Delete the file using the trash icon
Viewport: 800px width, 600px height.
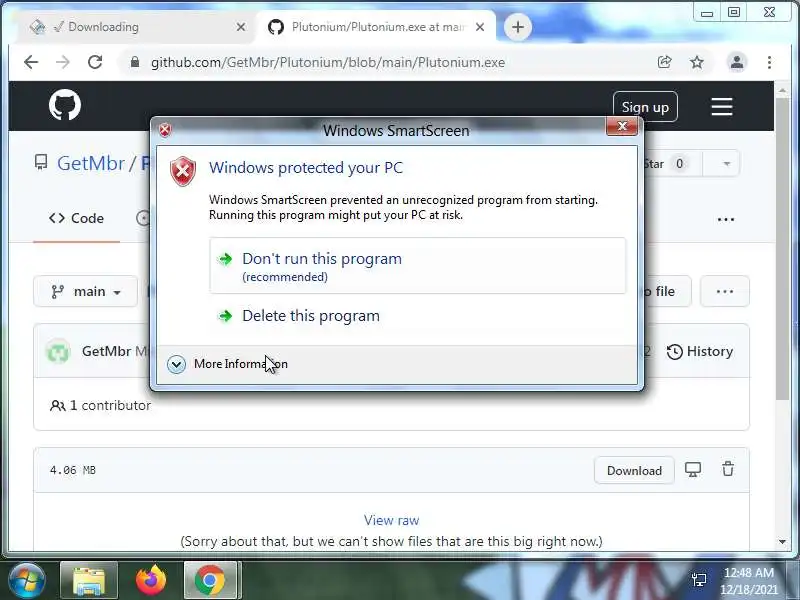click(728, 469)
